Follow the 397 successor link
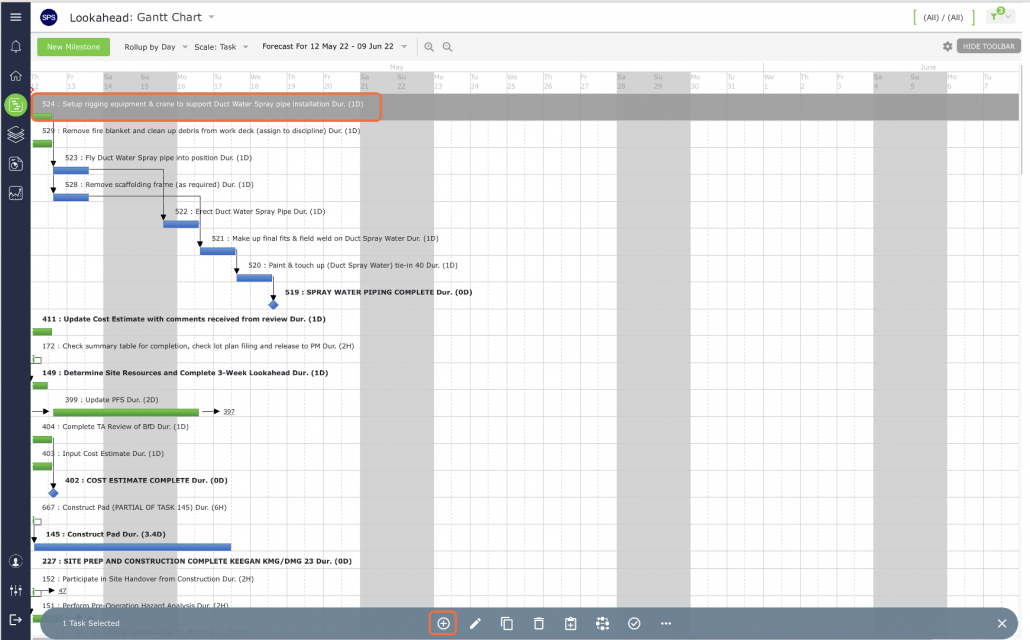 pyautogui.click(x=229, y=412)
